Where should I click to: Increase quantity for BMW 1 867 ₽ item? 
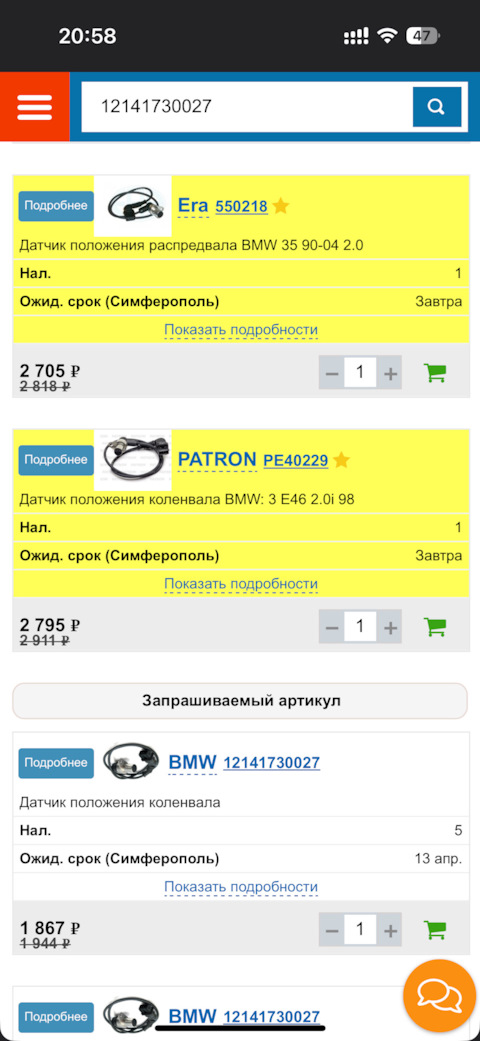(390, 929)
